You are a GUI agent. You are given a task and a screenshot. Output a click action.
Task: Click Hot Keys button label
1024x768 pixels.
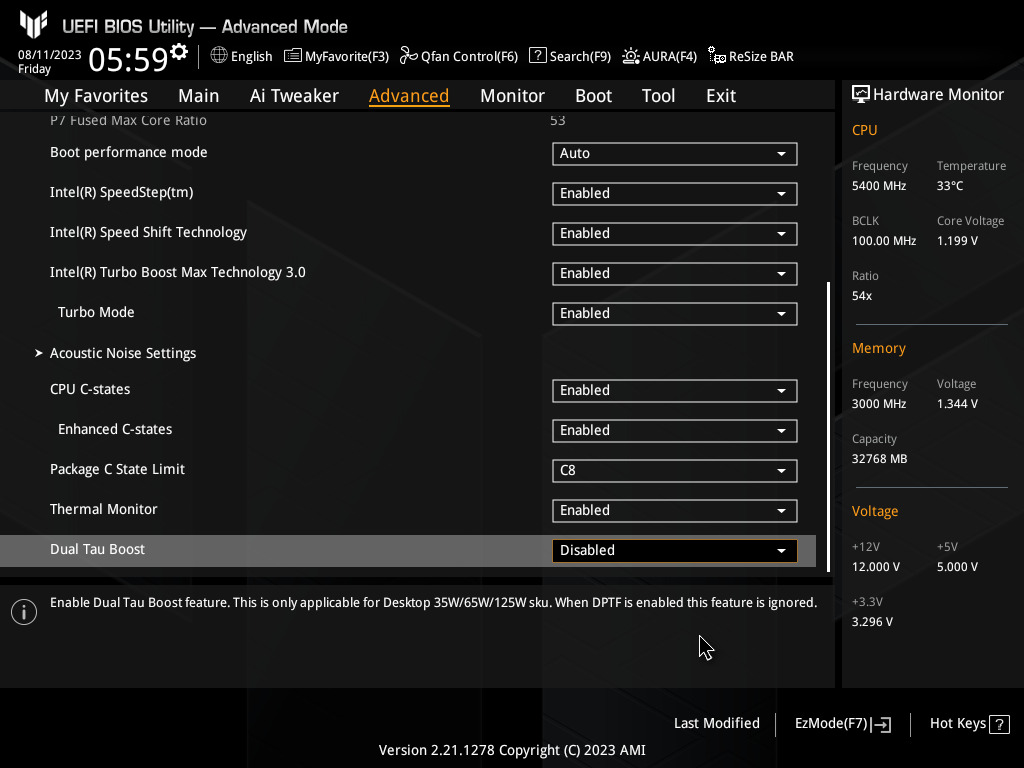coord(957,723)
